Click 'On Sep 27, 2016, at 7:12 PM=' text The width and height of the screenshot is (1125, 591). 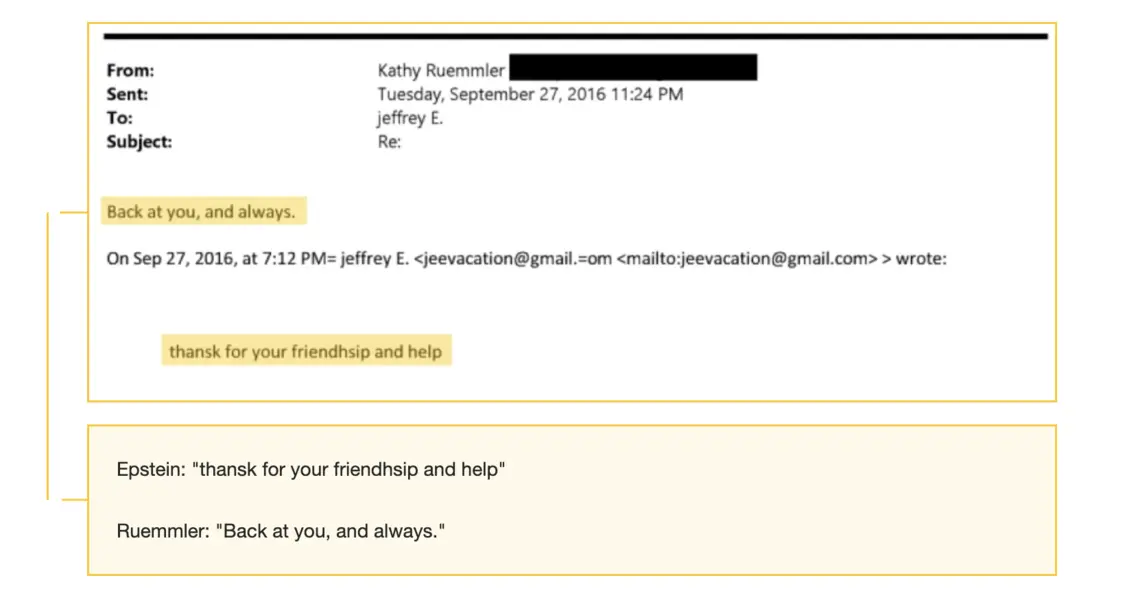click(x=221, y=259)
